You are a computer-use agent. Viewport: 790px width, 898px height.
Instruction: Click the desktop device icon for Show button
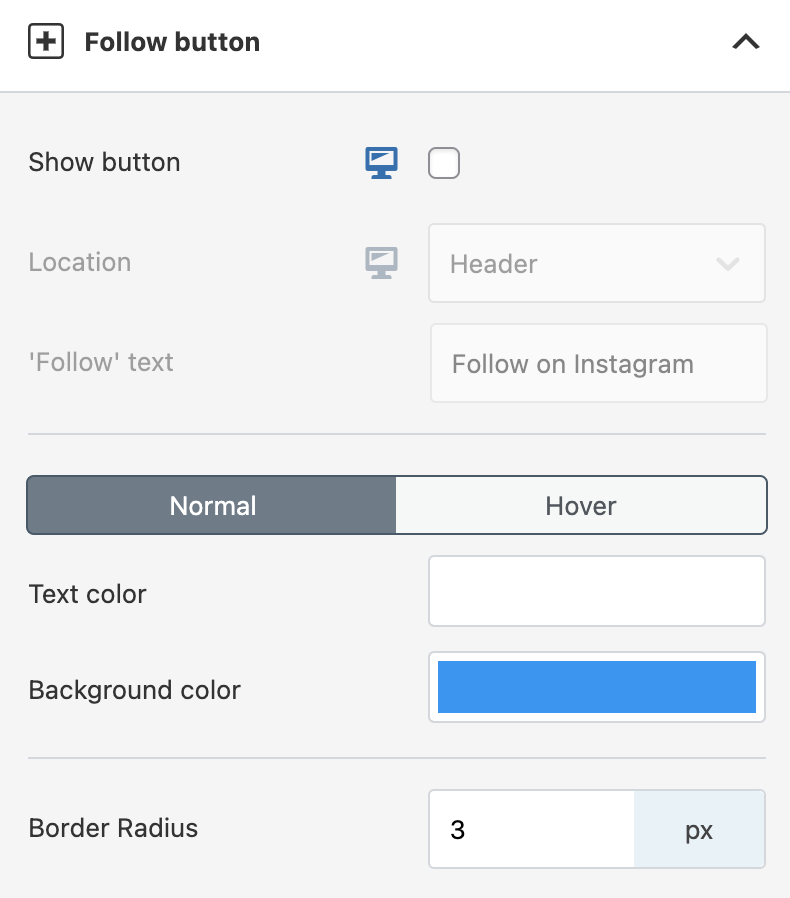tap(381, 162)
